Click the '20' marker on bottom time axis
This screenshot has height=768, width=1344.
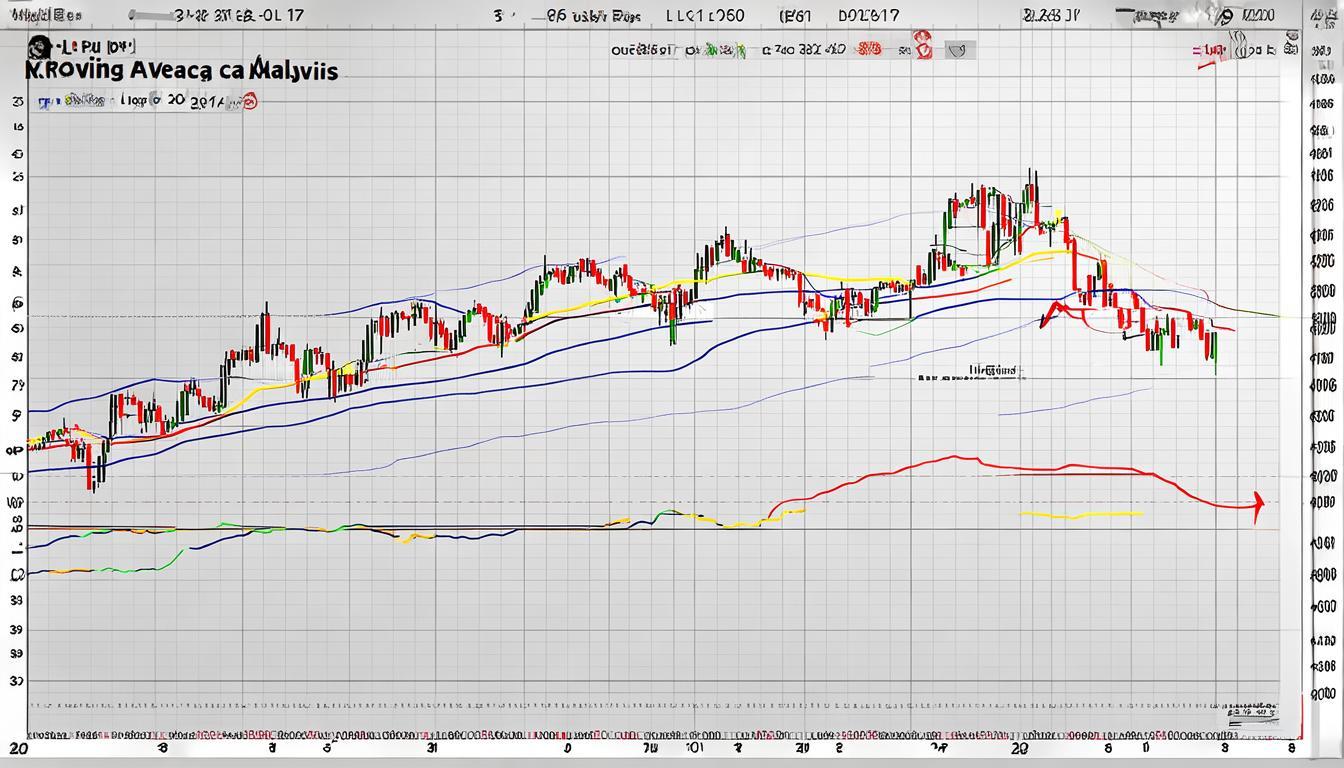tap(1019, 747)
